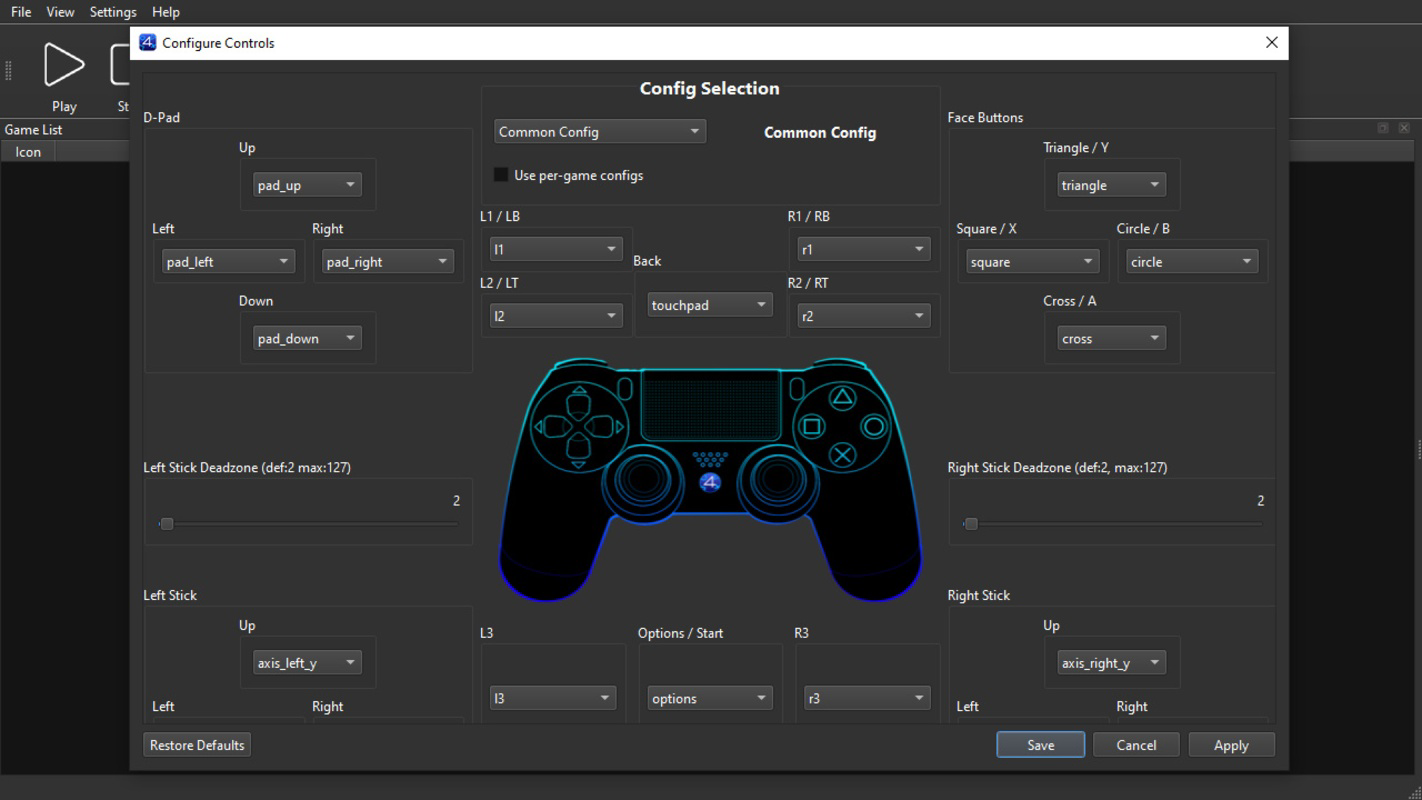Open the File menu
Screen dimensions: 1422x800
coord(21,12)
